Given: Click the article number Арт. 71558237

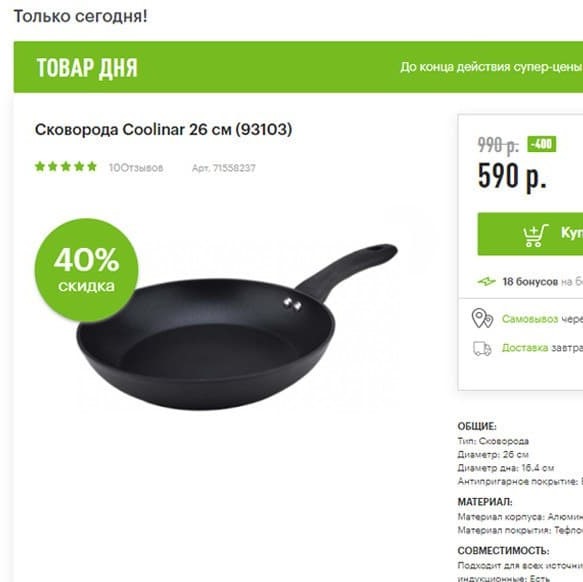Looking at the screenshot, I should coord(223,168).
